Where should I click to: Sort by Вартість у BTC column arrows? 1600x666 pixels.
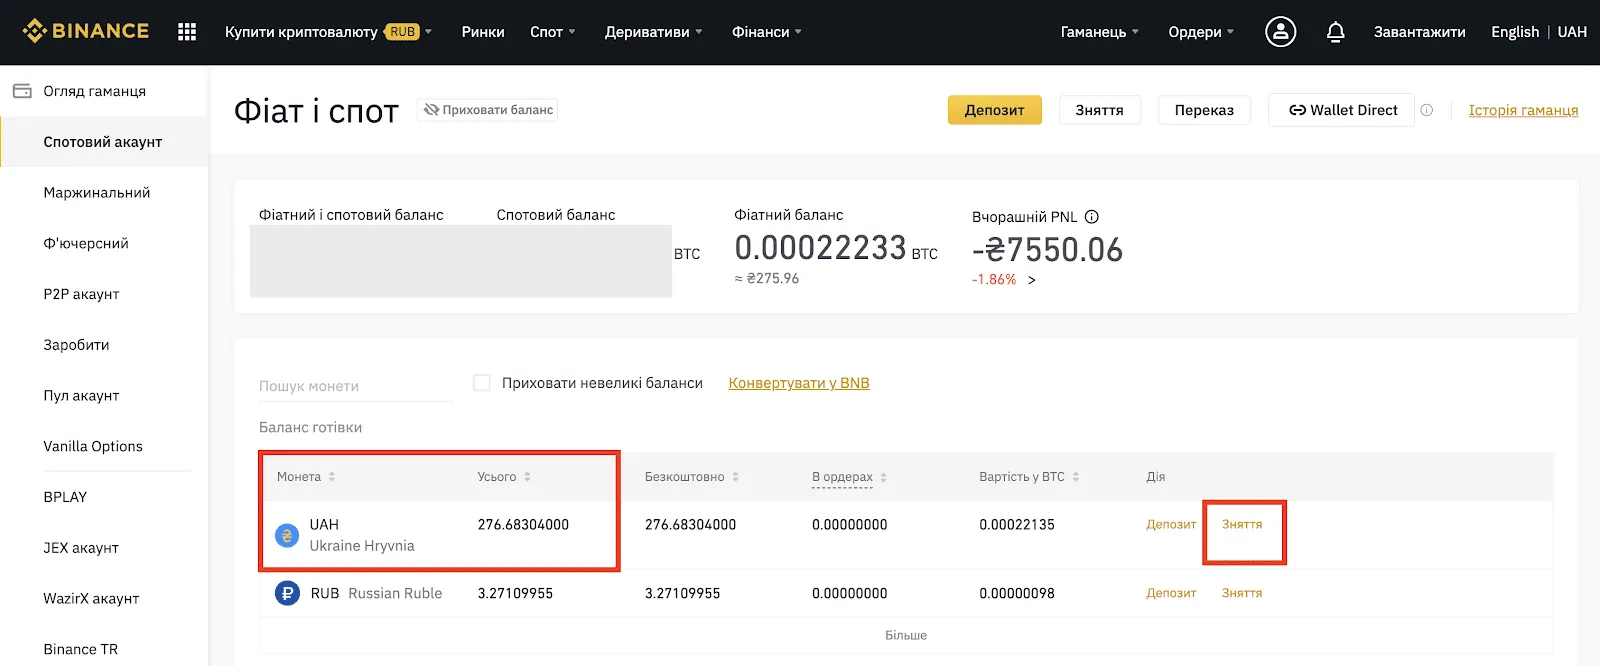coord(1076,477)
